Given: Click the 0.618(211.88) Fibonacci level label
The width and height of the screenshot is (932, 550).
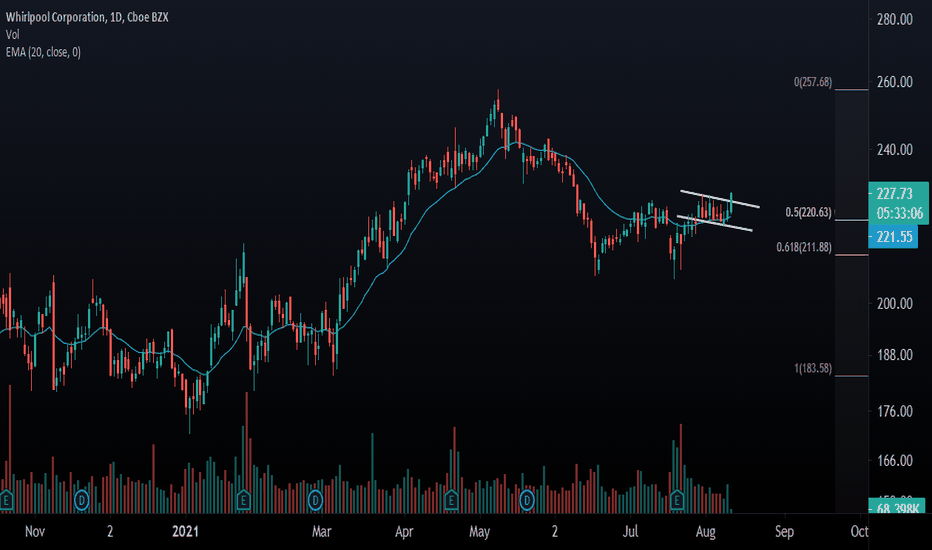Looking at the screenshot, I should click(804, 247).
